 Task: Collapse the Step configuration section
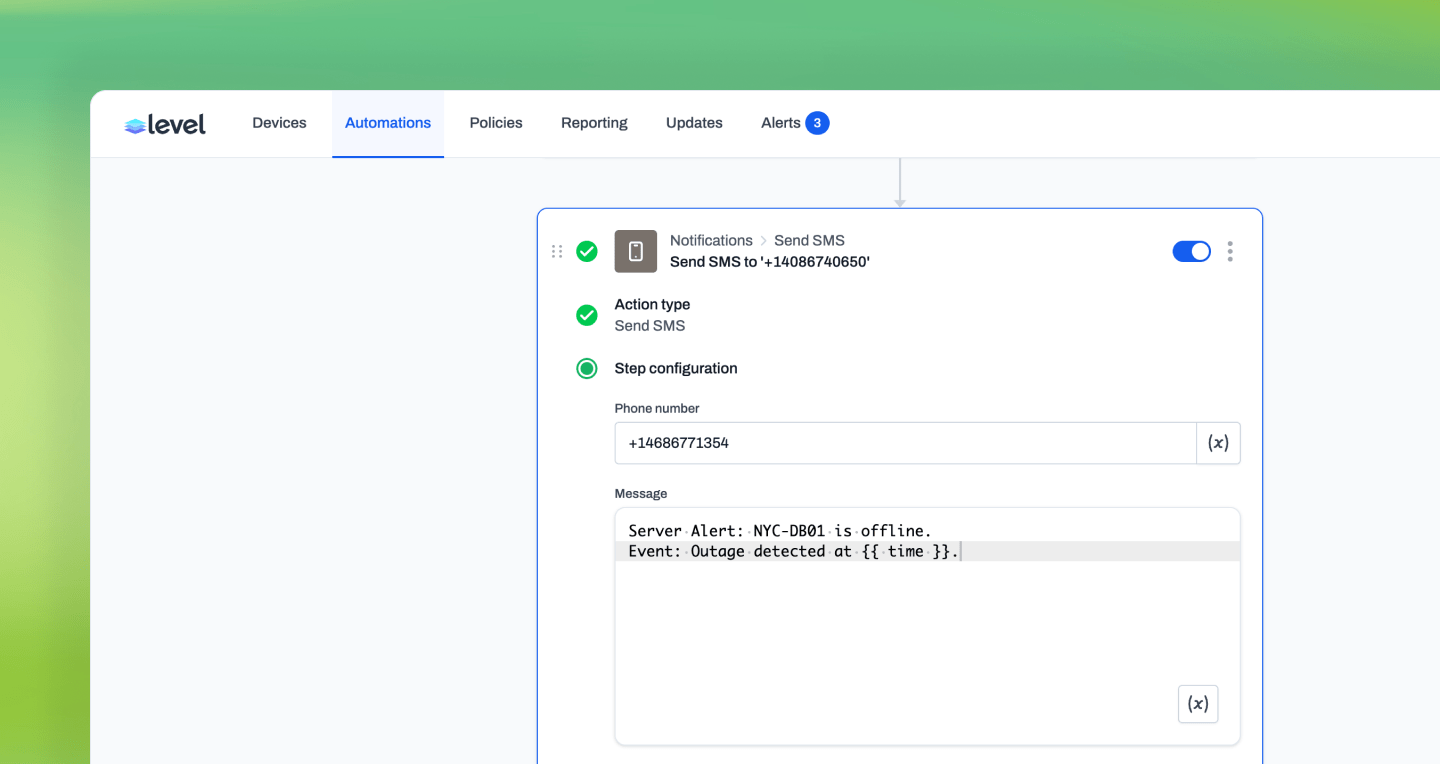[x=676, y=368]
